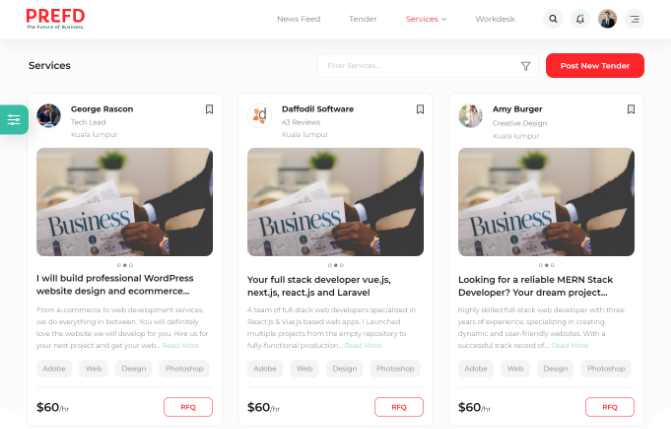Open the notifications bell
Viewport: 671px width, 429px height.
tap(580, 19)
